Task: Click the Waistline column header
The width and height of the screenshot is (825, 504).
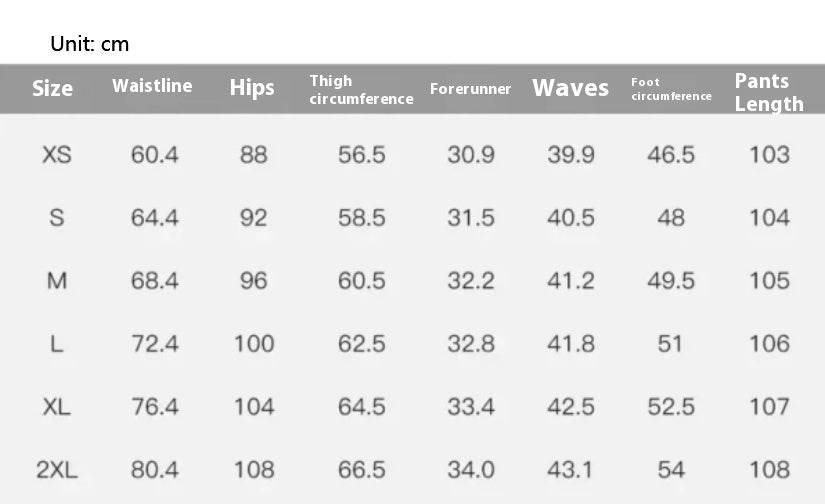Action: [x=152, y=86]
